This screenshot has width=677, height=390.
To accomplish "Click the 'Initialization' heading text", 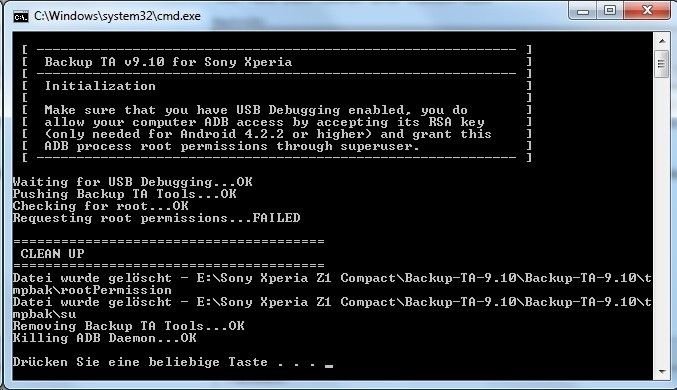I will 100,86.
